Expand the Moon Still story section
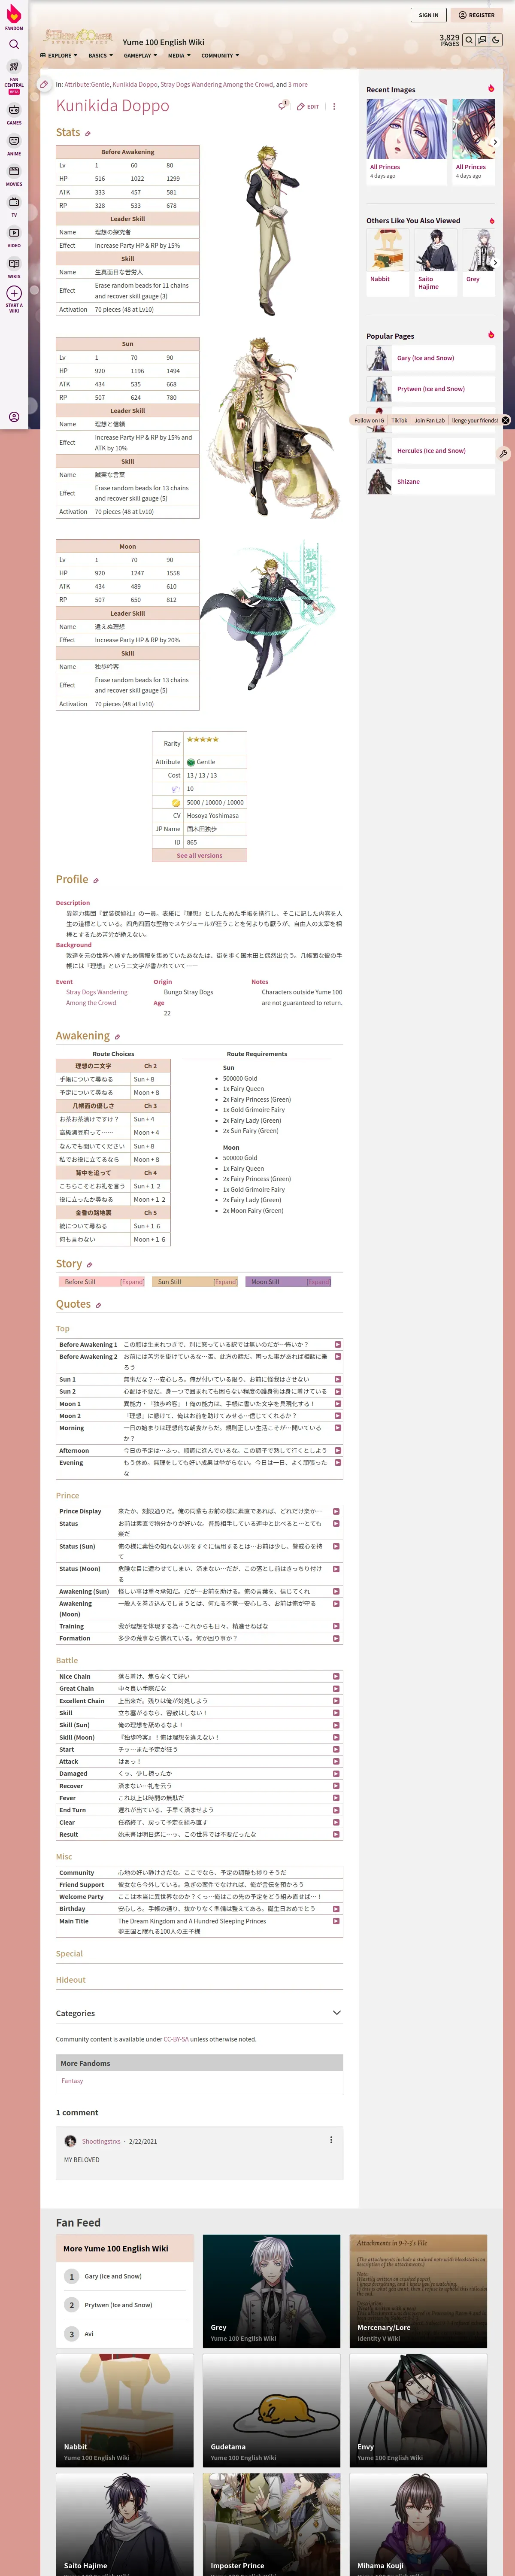This screenshot has width=515, height=2576. click(x=318, y=1281)
